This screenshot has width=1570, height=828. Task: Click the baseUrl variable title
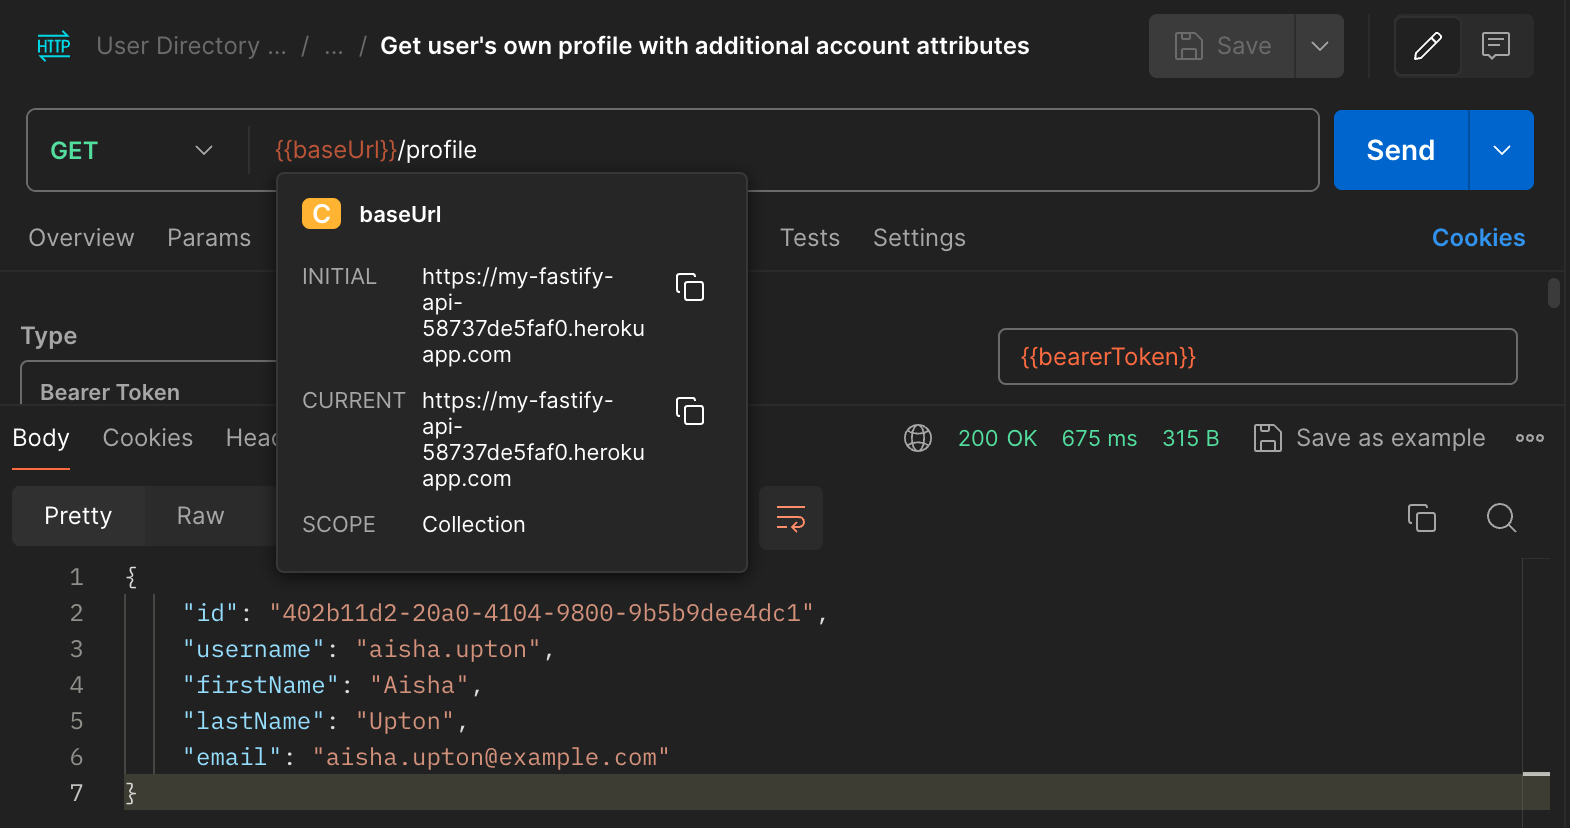400,214
